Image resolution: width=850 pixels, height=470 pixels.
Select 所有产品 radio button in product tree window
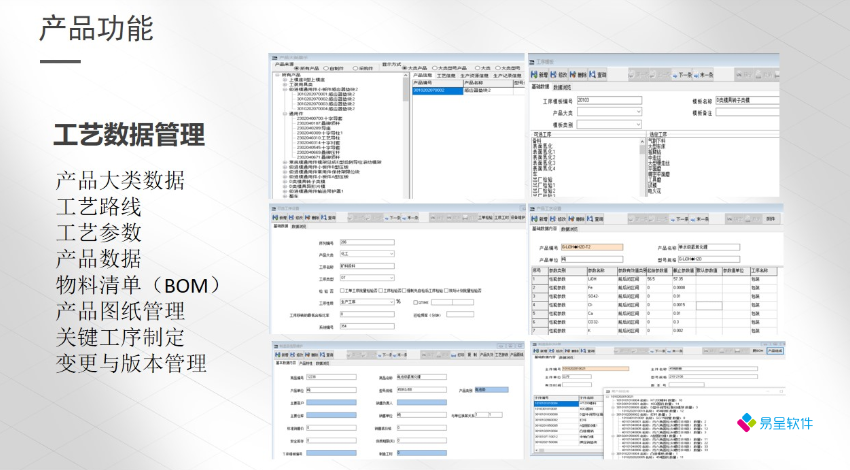(297, 68)
